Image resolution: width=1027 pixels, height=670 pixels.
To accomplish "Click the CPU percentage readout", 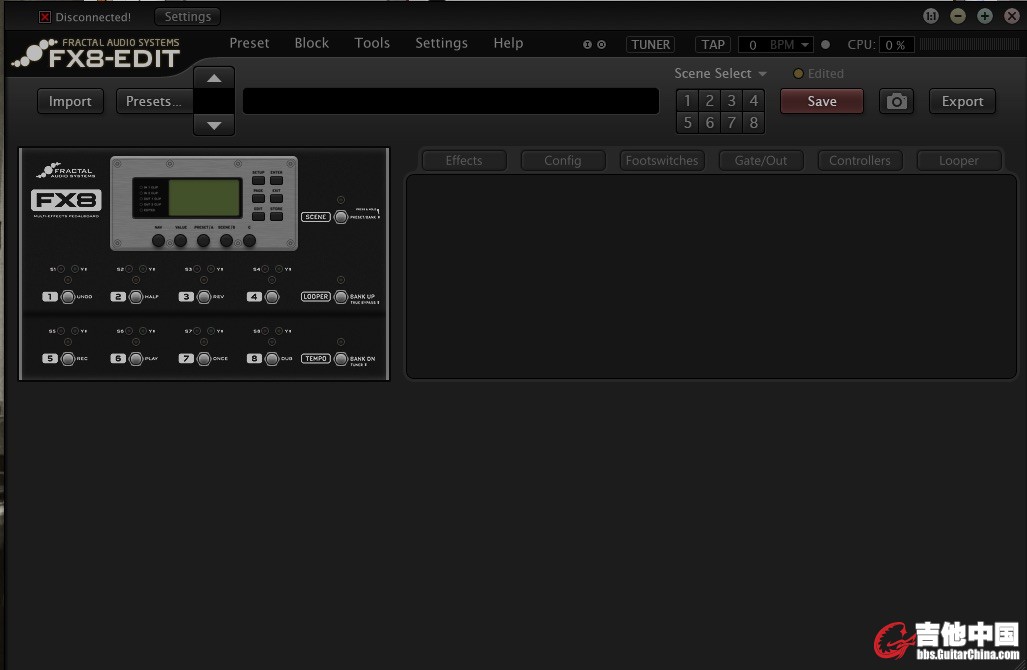I will (x=896, y=45).
